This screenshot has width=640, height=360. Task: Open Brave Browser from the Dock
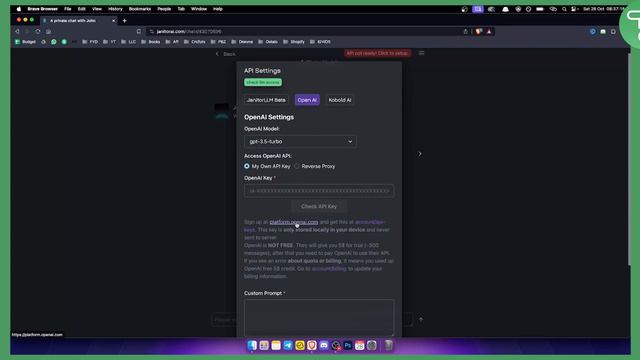[312, 346]
